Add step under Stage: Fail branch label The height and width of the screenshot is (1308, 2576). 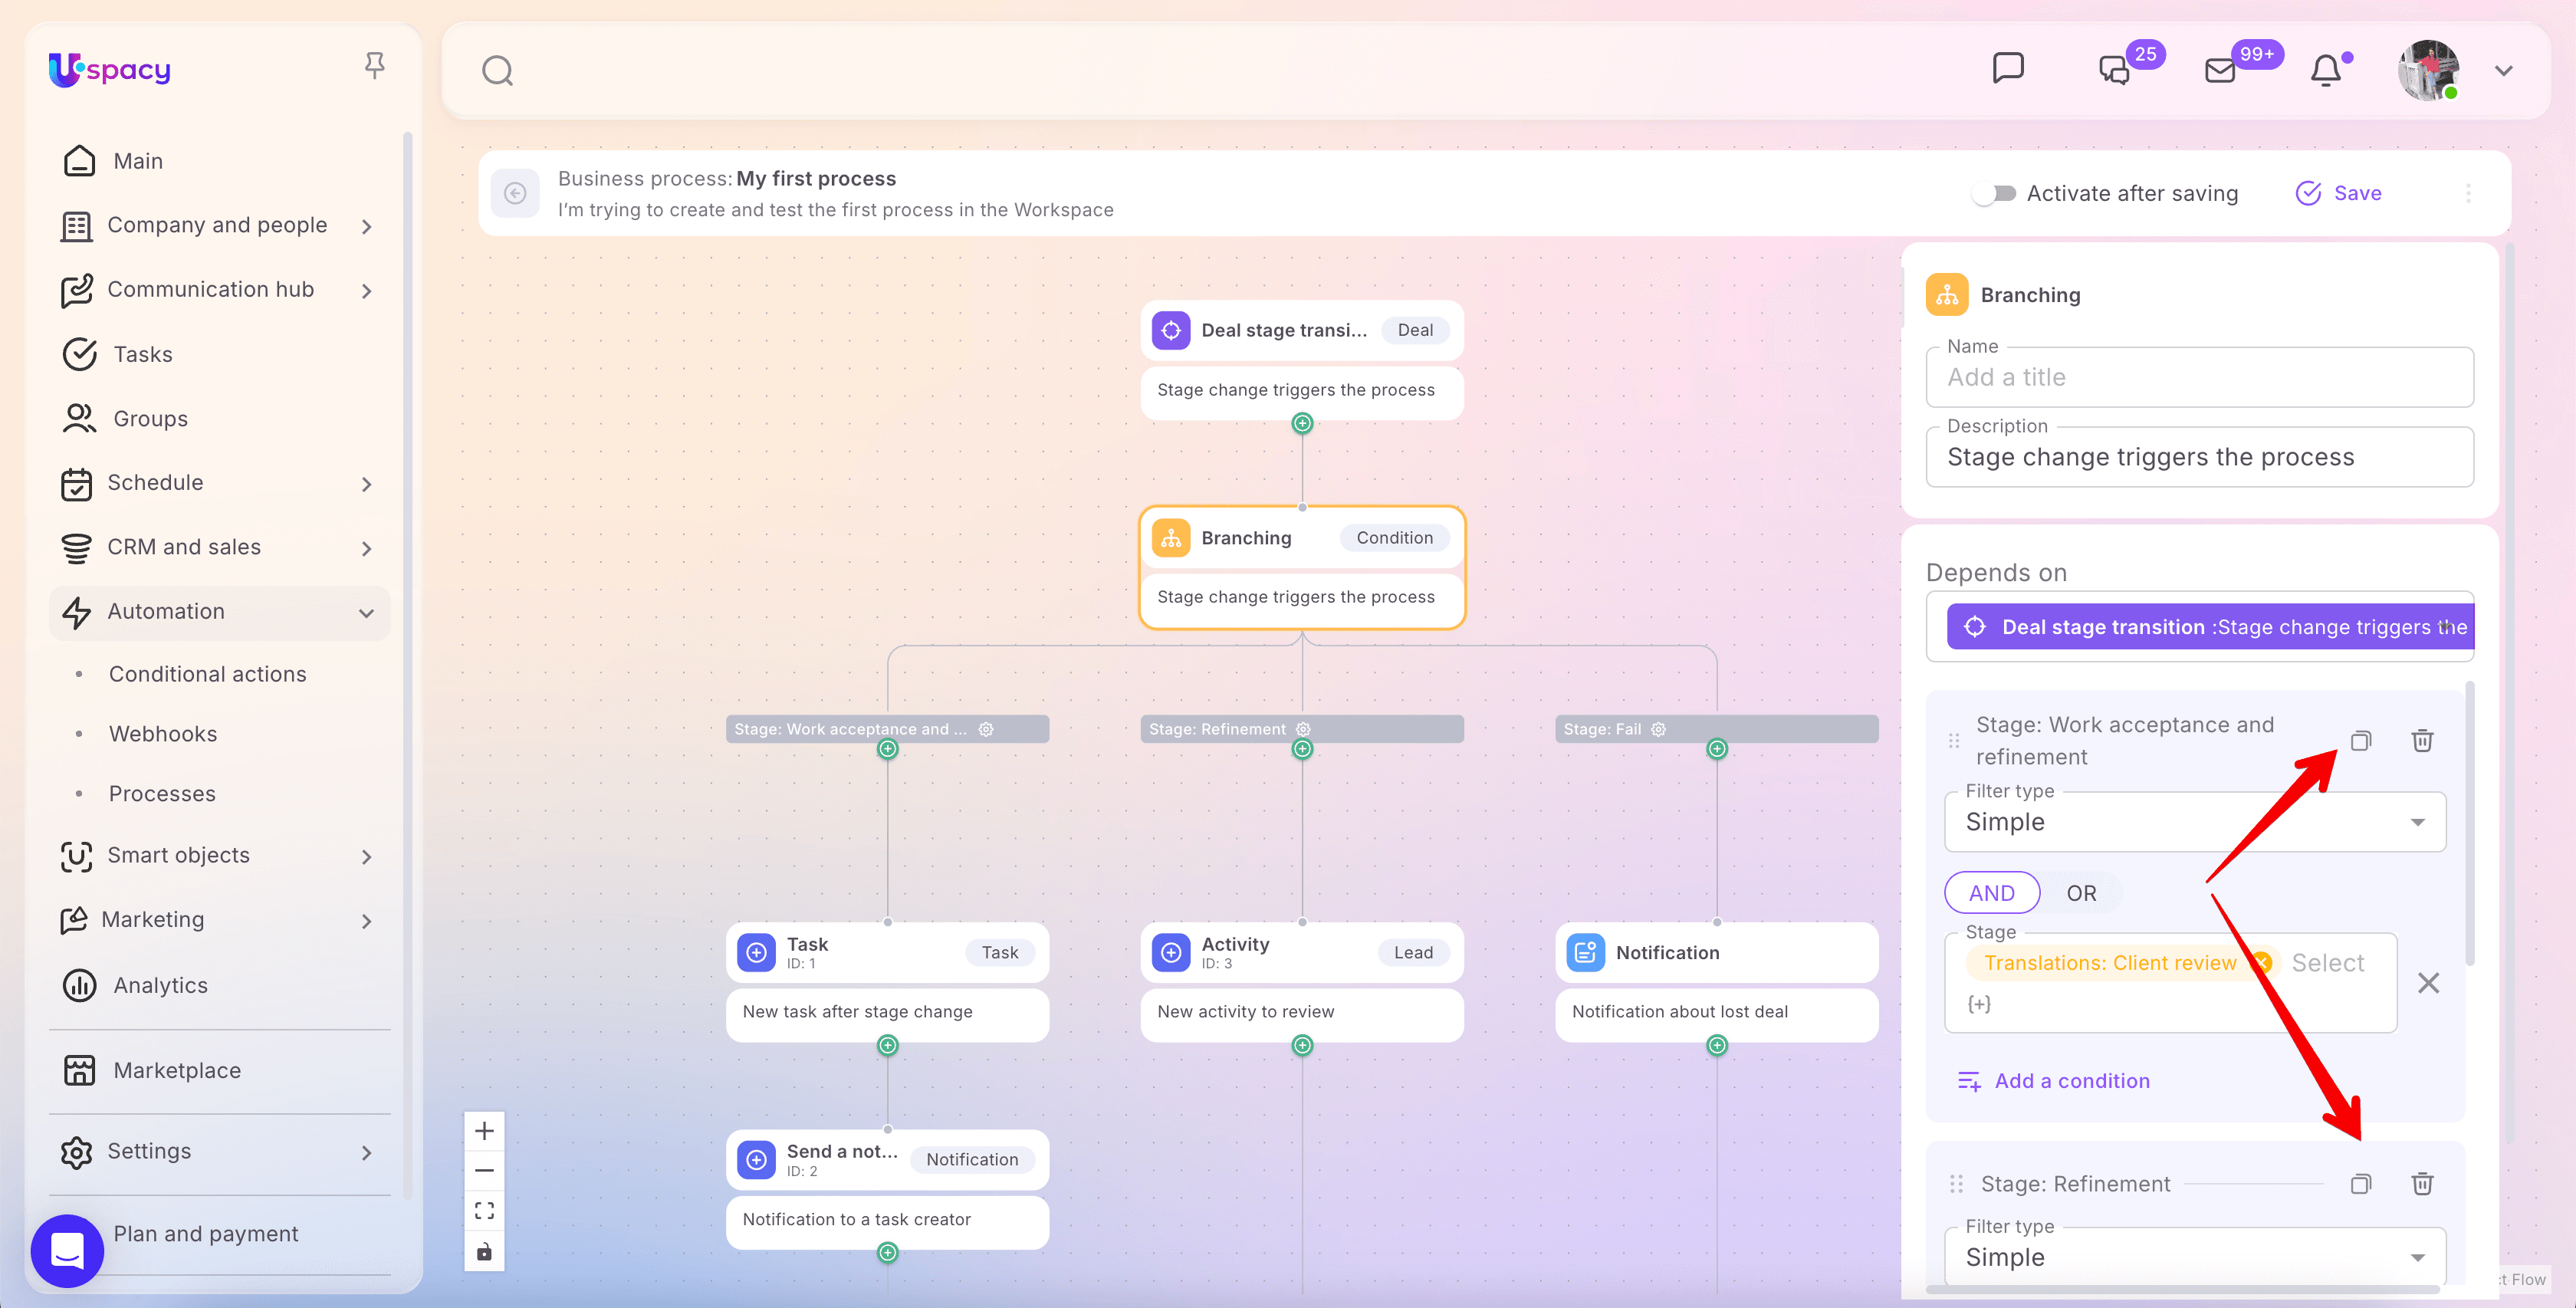coord(1717,749)
